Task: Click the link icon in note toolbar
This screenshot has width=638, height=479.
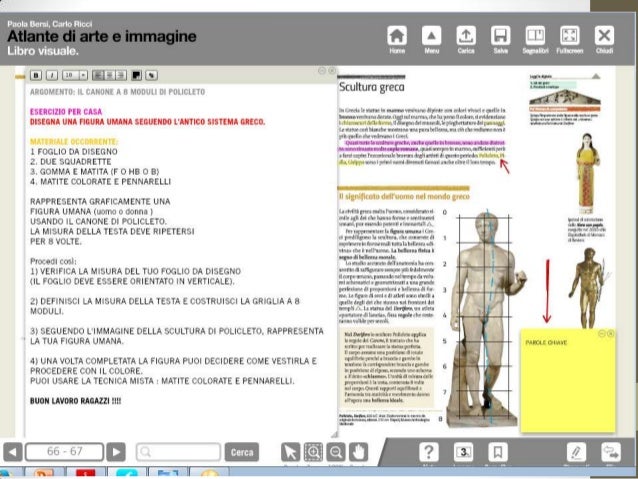Action: 151,75
